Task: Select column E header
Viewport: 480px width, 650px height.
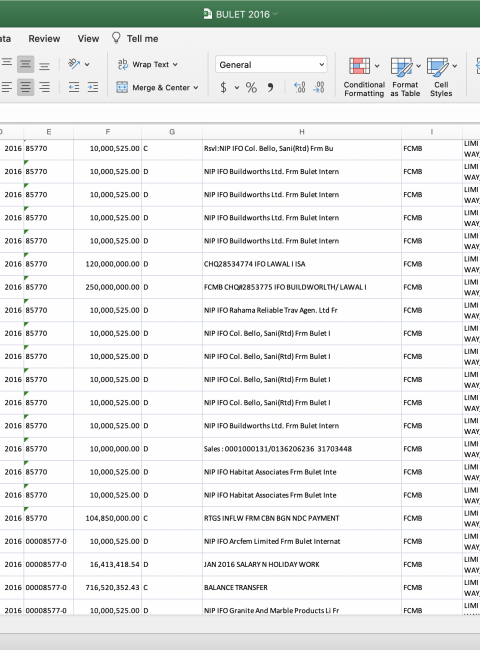Action: pos(48,132)
